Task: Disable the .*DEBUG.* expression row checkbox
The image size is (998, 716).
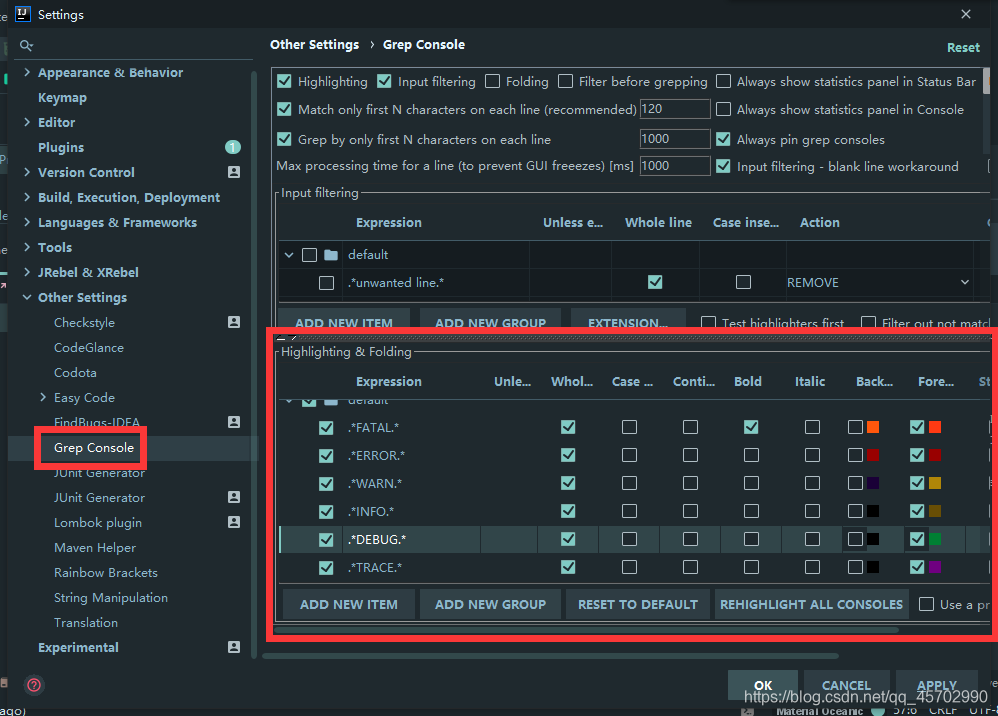Action: click(326, 539)
